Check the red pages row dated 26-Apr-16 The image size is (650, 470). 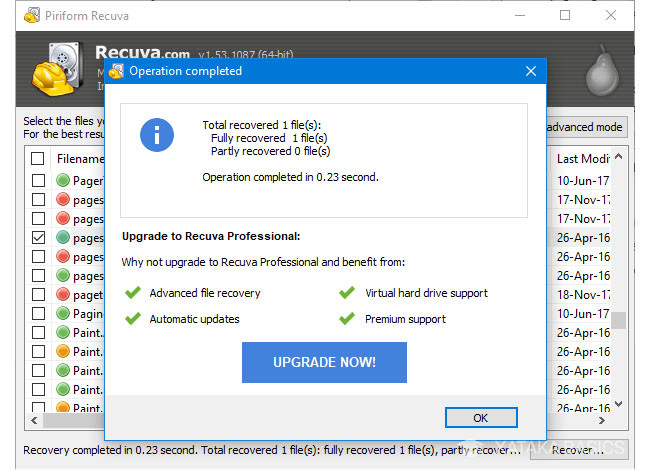(x=39, y=257)
